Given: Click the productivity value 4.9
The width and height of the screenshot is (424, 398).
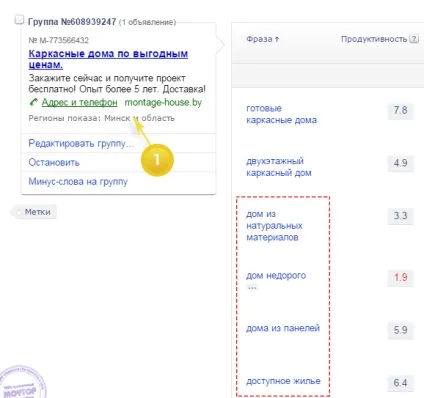Looking at the screenshot, I should pos(400,163).
